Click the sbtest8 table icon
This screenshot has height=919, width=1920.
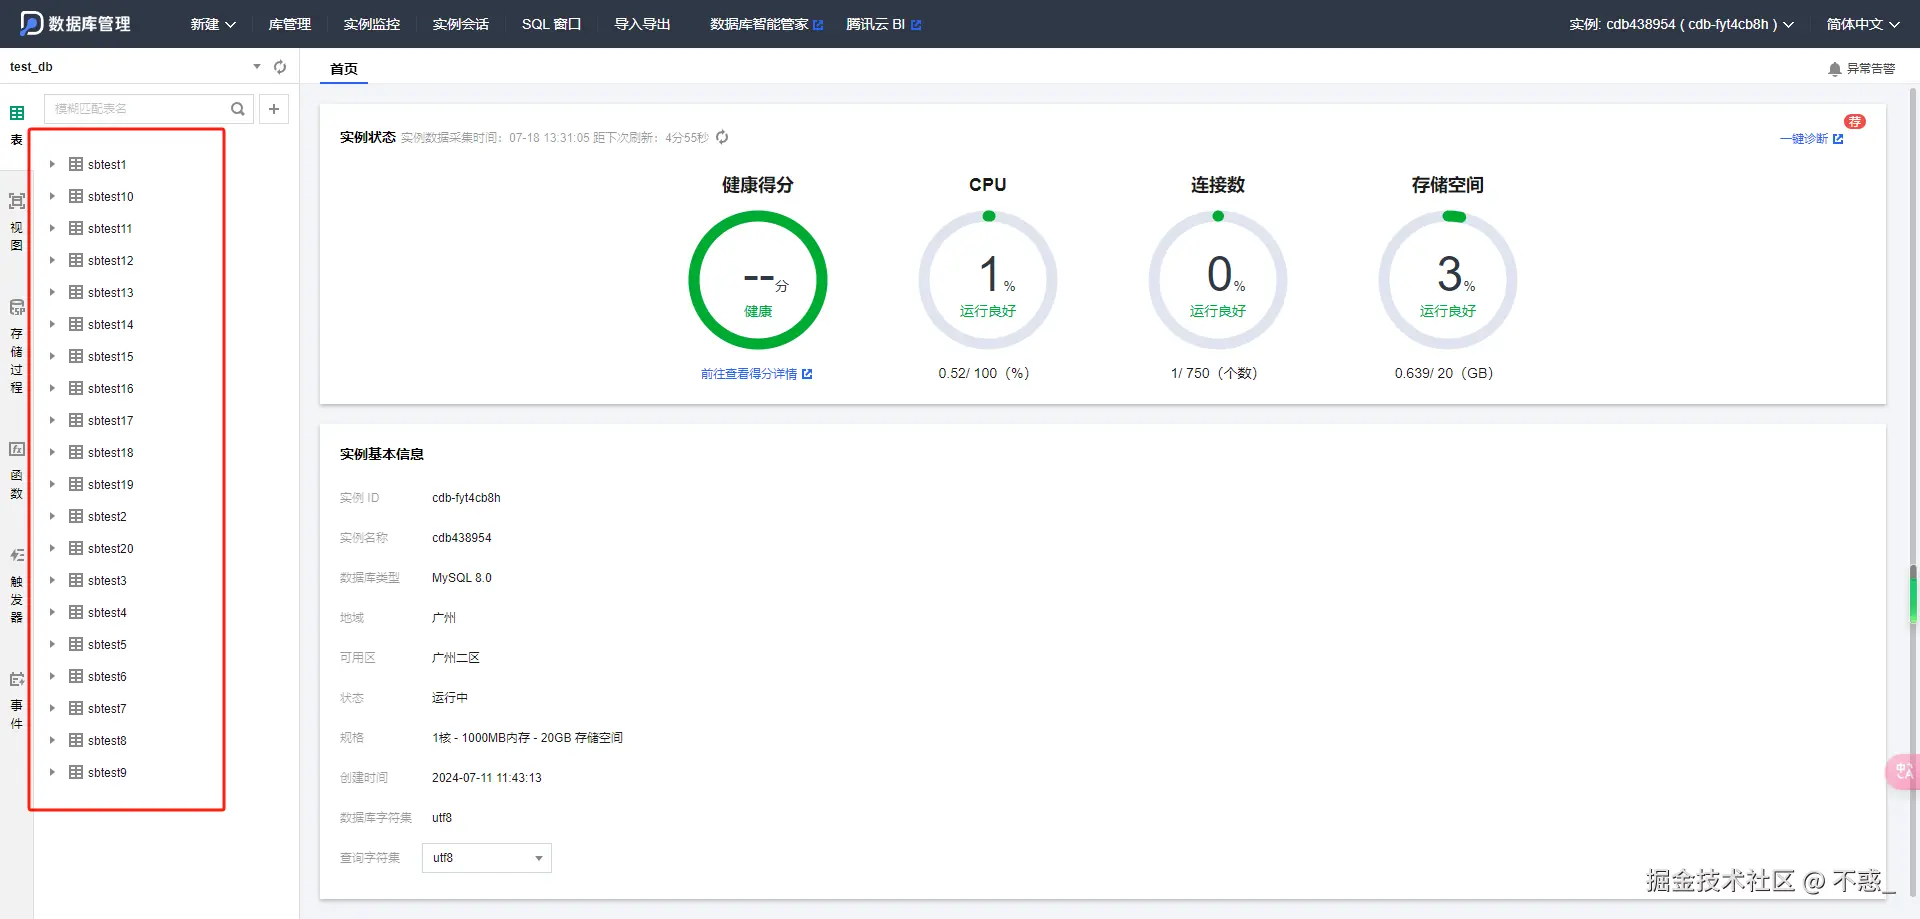76,740
